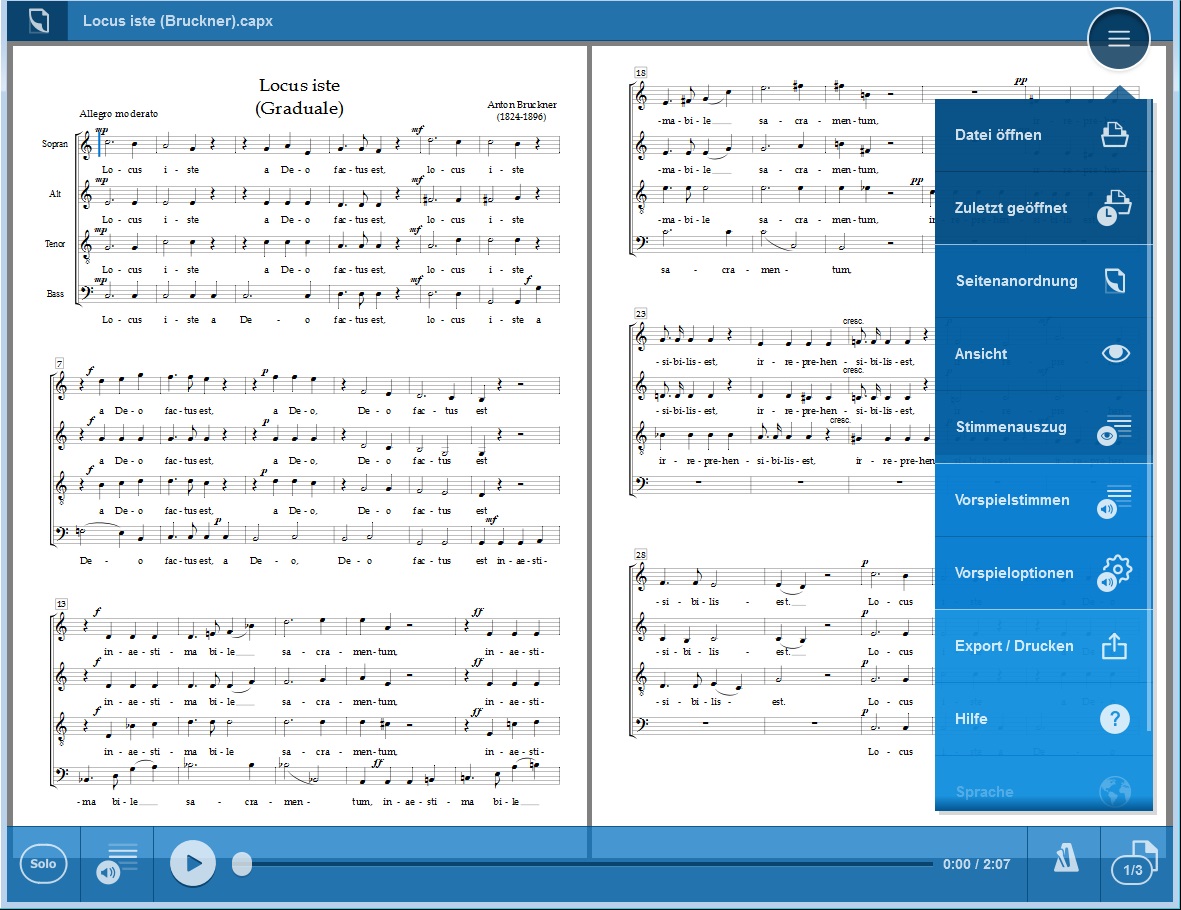Screen dimensions: 1181x910
Task: Click the capella logo icon in title bar
Action: click(x=39, y=21)
